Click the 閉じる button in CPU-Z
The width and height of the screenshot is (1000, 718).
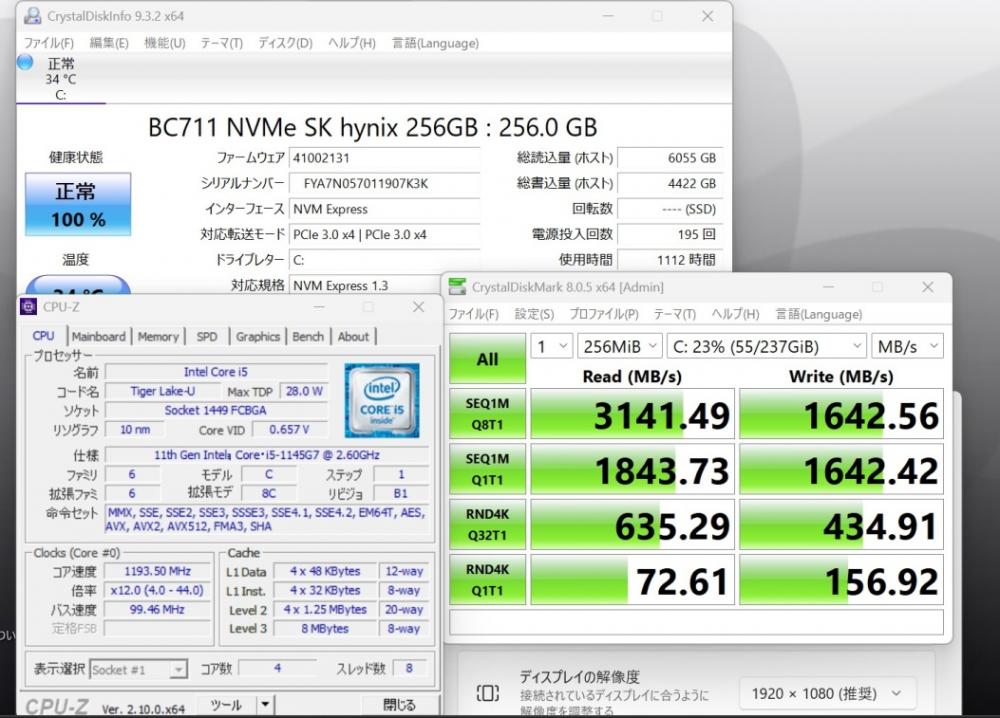pyautogui.click(x=399, y=705)
